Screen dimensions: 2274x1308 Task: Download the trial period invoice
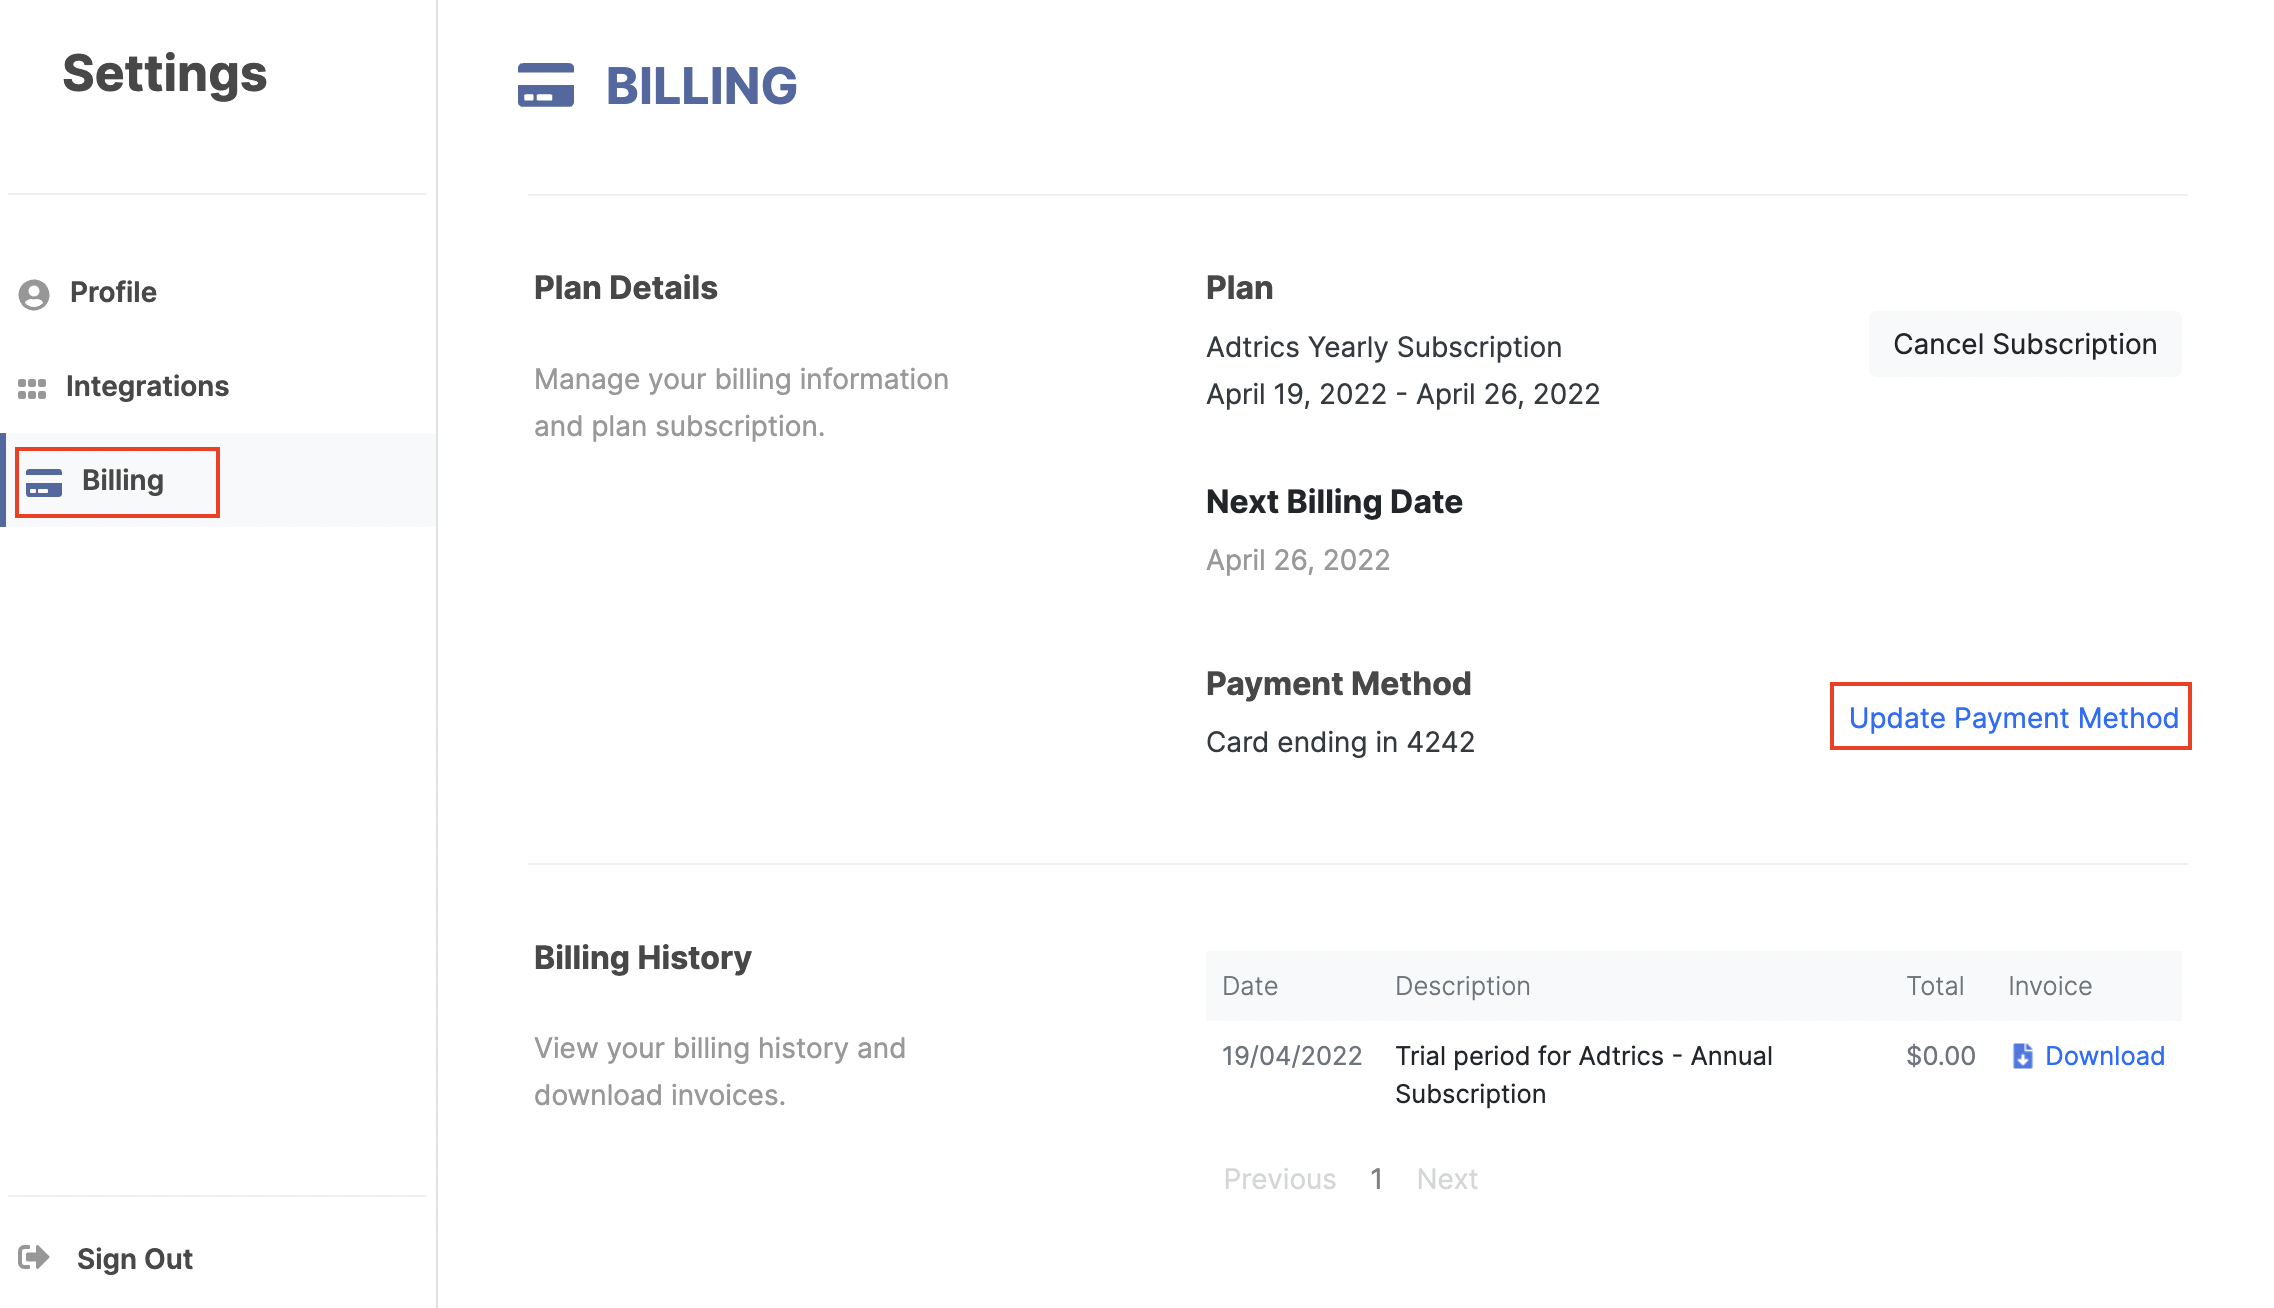[2104, 1056]
